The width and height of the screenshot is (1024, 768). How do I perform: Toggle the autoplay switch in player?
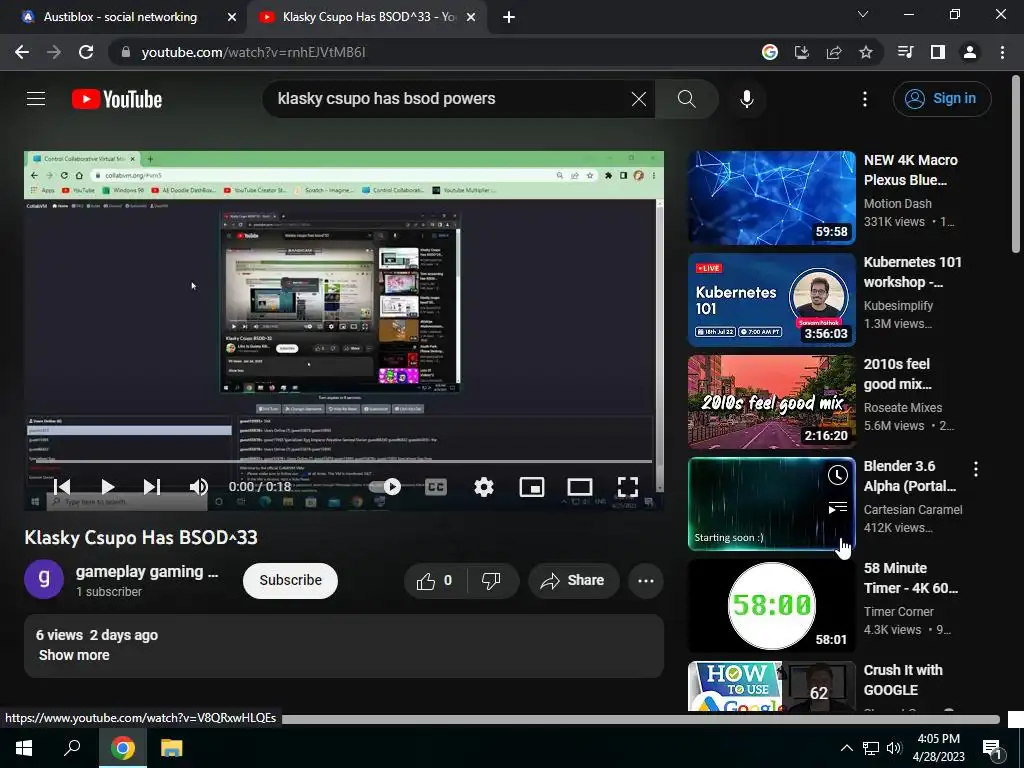(385, 487)
